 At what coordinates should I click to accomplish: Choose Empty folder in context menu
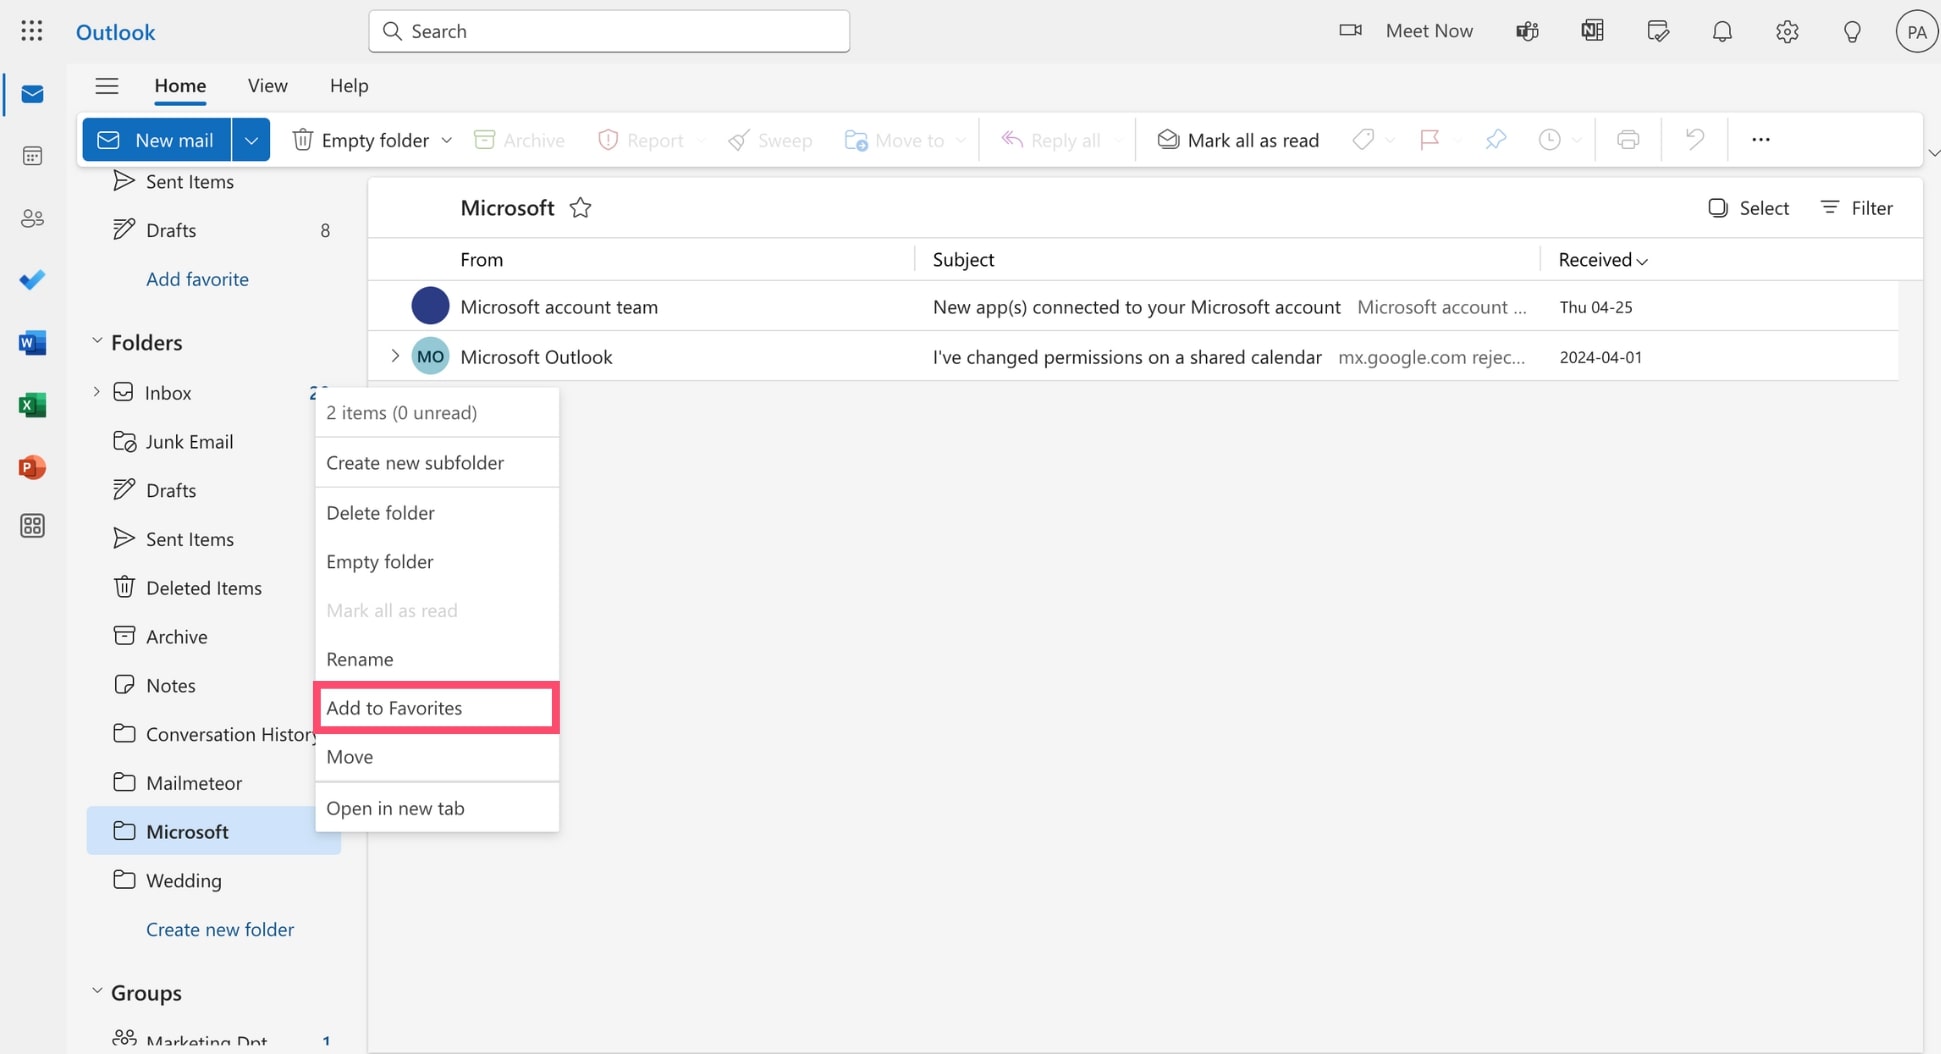coord(437,562)
